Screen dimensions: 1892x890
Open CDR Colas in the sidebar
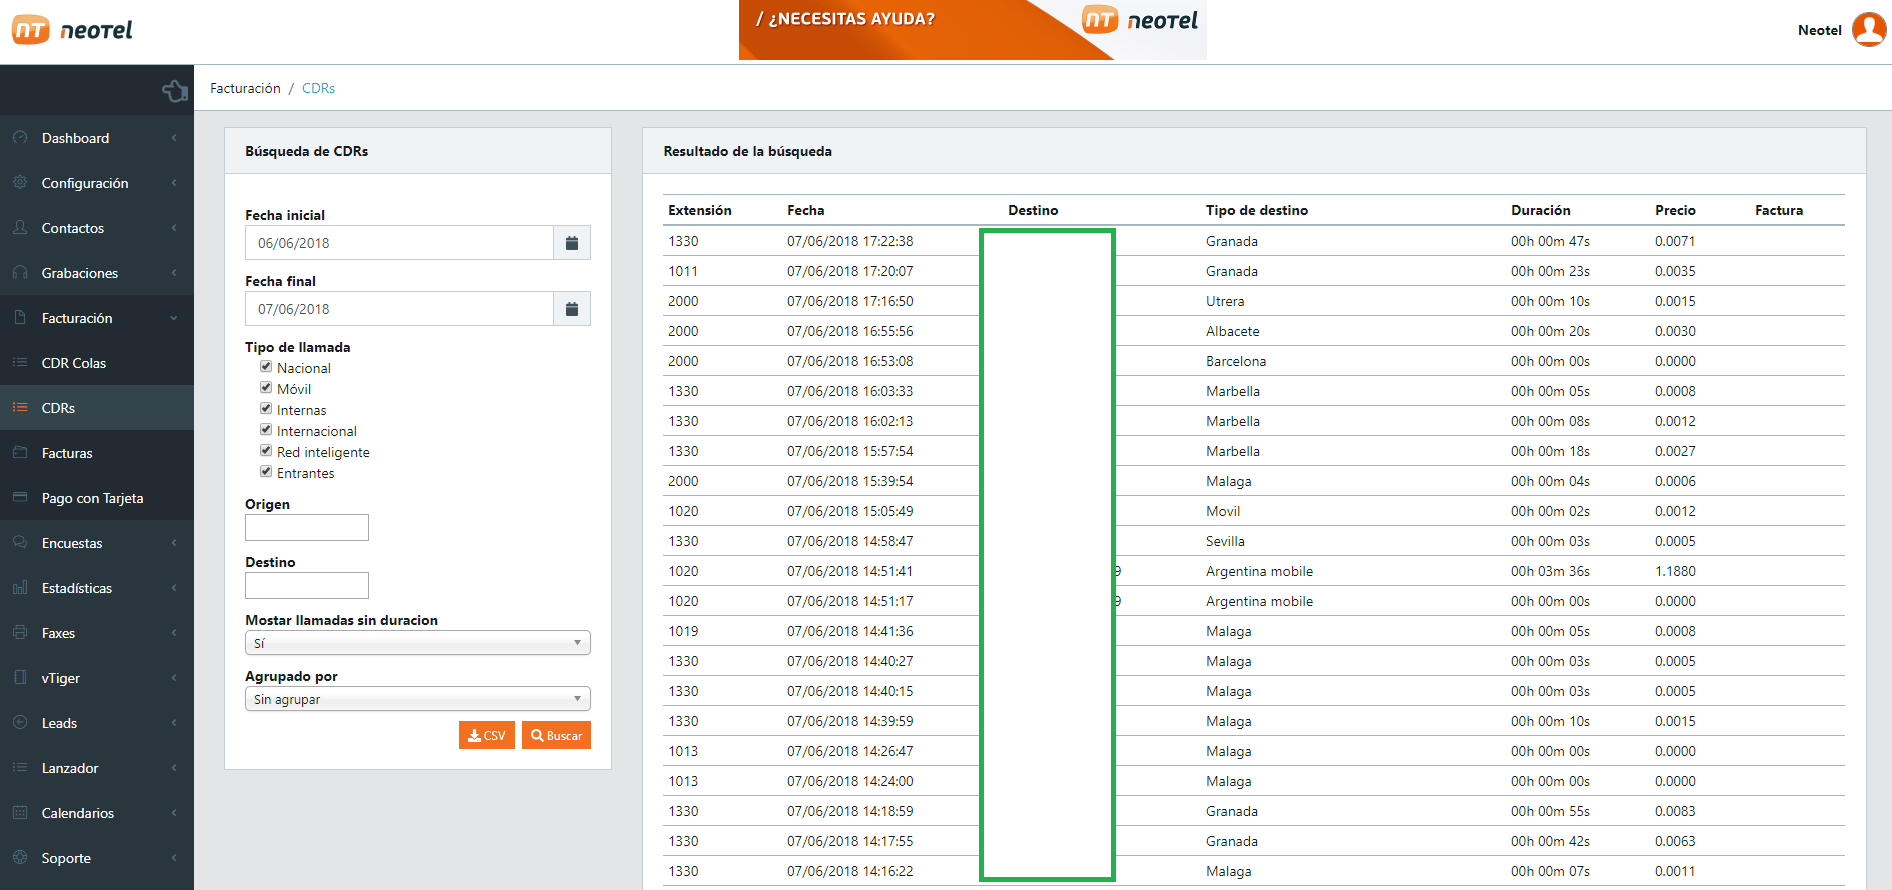[74, 363]
